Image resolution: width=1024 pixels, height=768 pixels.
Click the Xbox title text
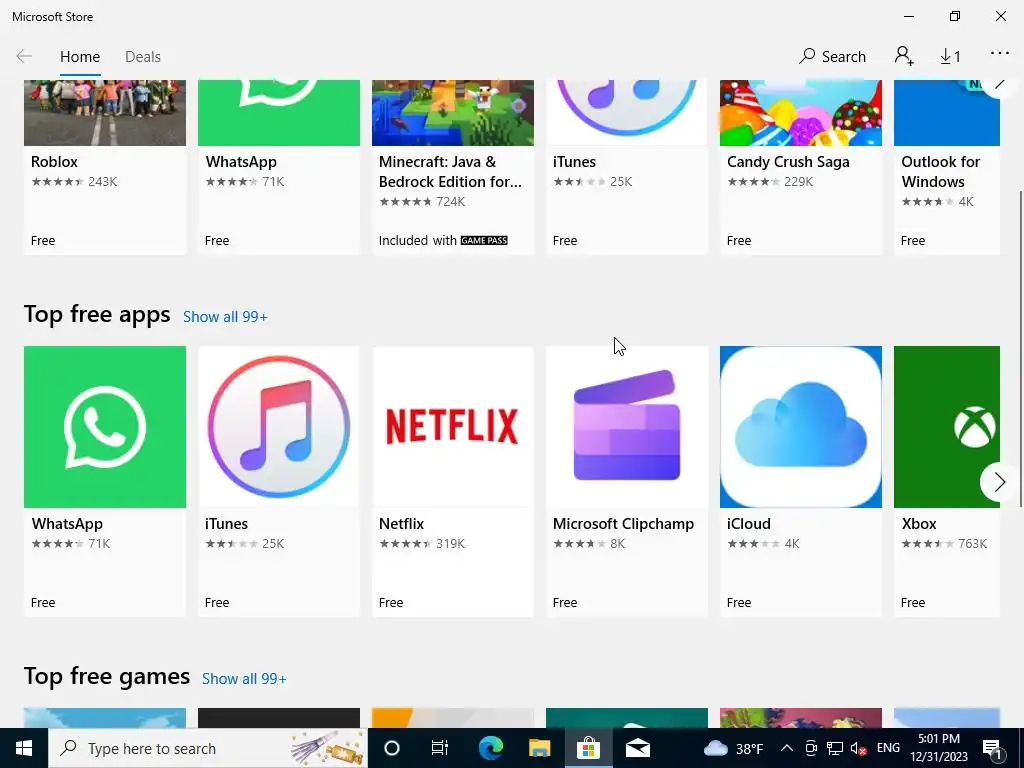pos(919,524)
